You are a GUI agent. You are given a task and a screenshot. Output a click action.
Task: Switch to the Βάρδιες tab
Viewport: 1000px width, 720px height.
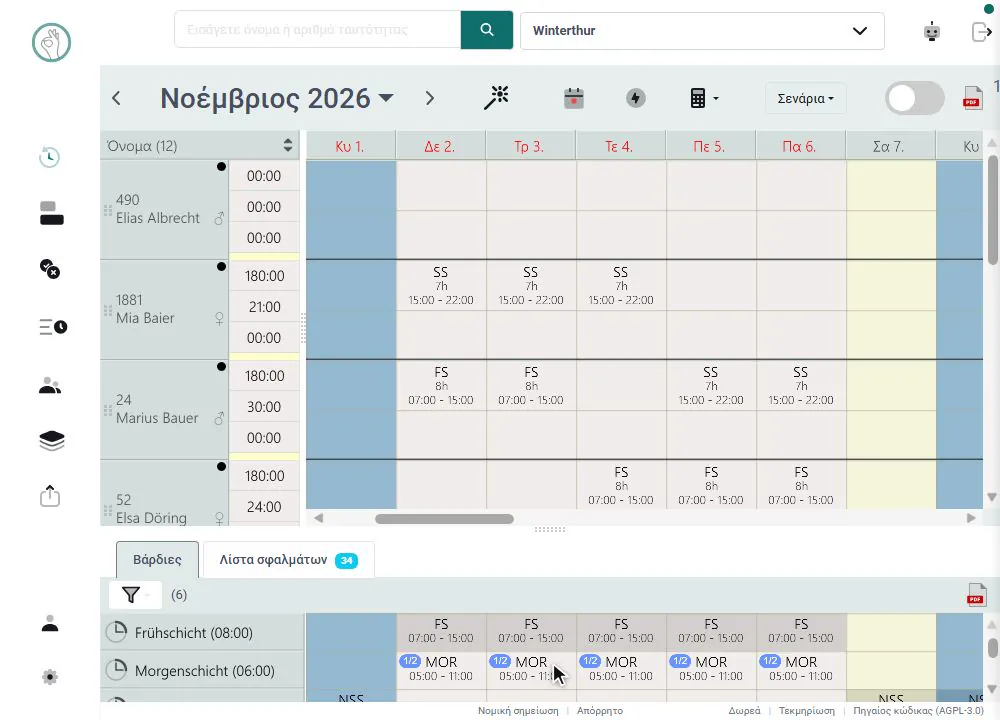pyautogui.click(x=158, y=559)
